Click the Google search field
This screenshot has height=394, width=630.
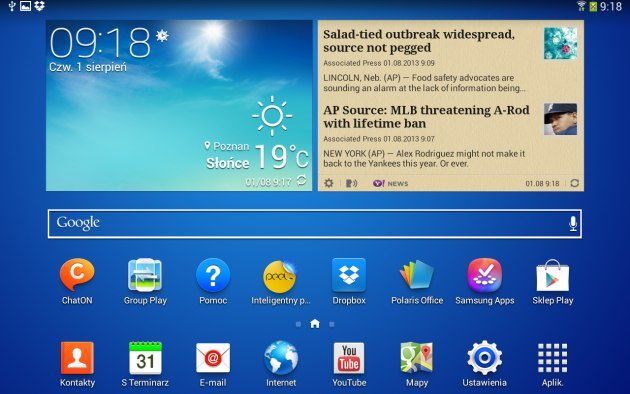[315, 224]
